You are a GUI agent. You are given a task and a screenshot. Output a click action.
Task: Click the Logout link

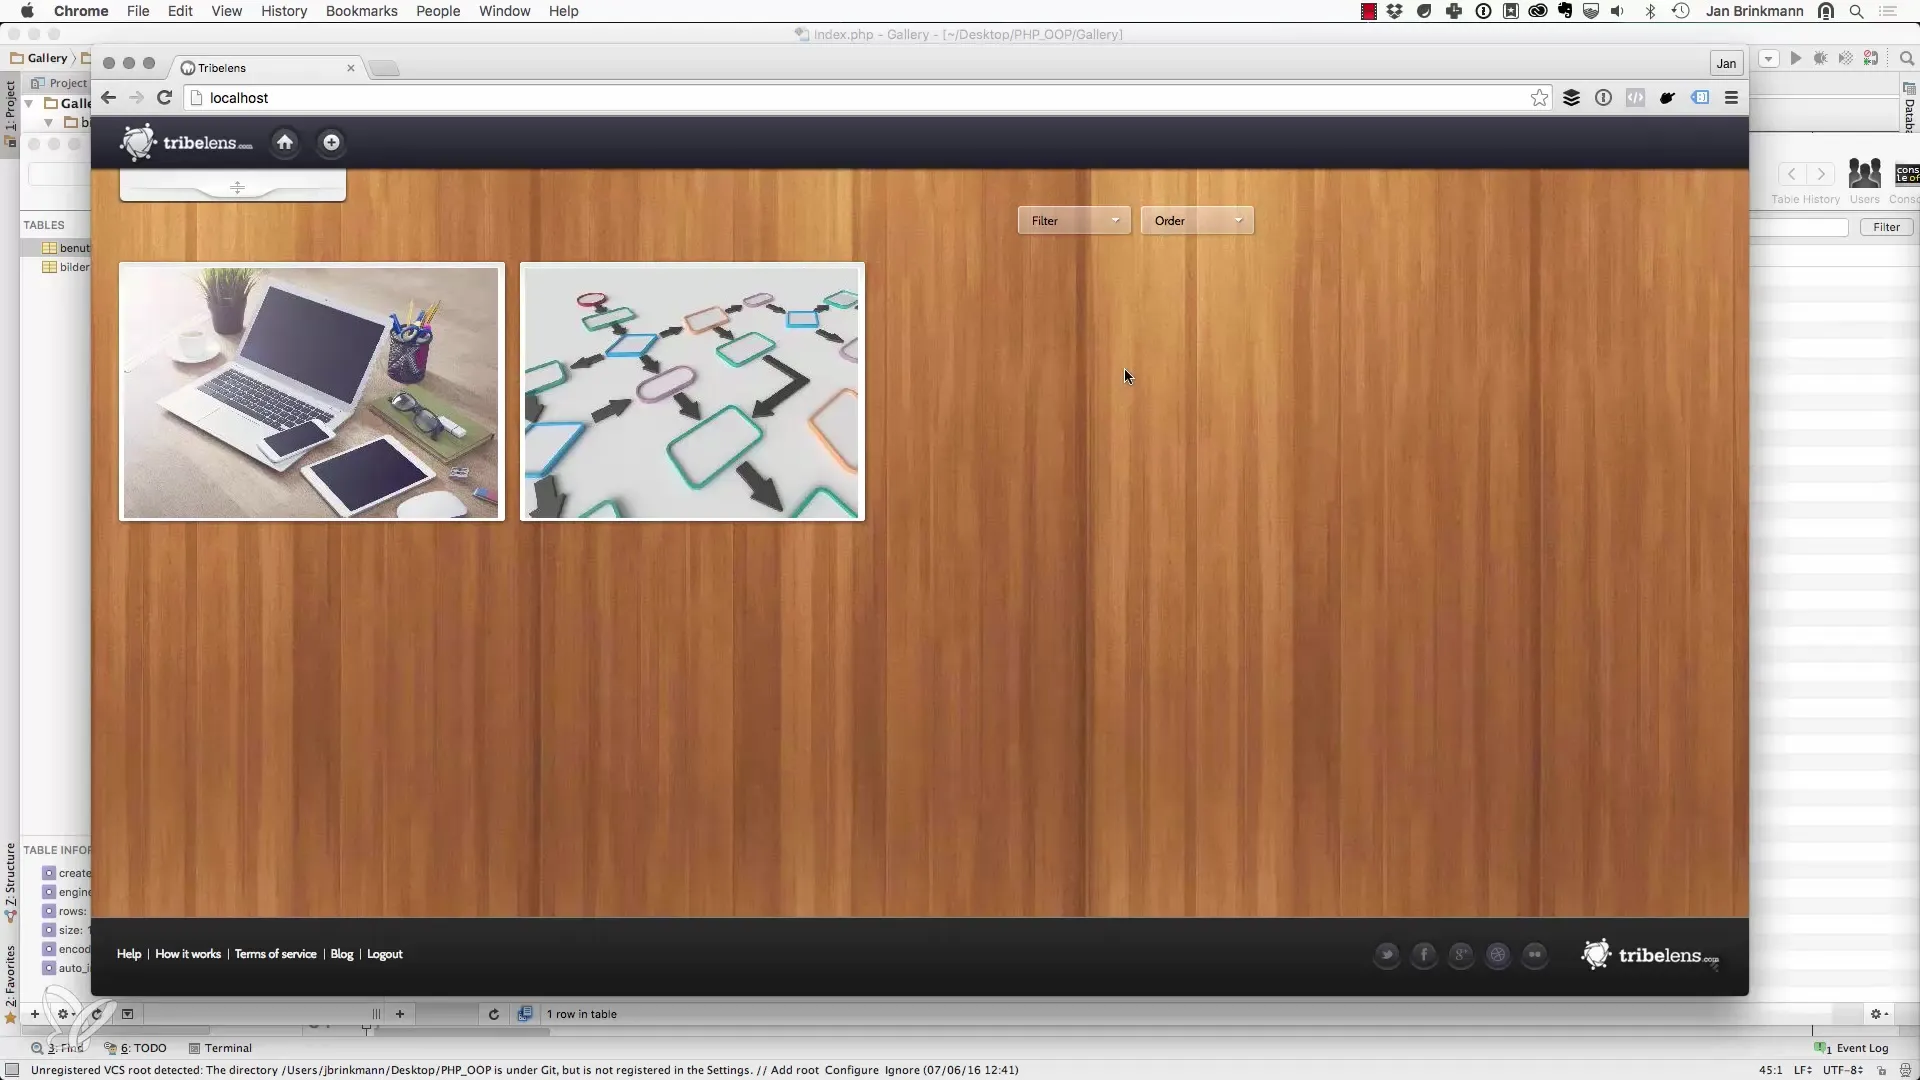pyautogui.click(x=385, y=954)
